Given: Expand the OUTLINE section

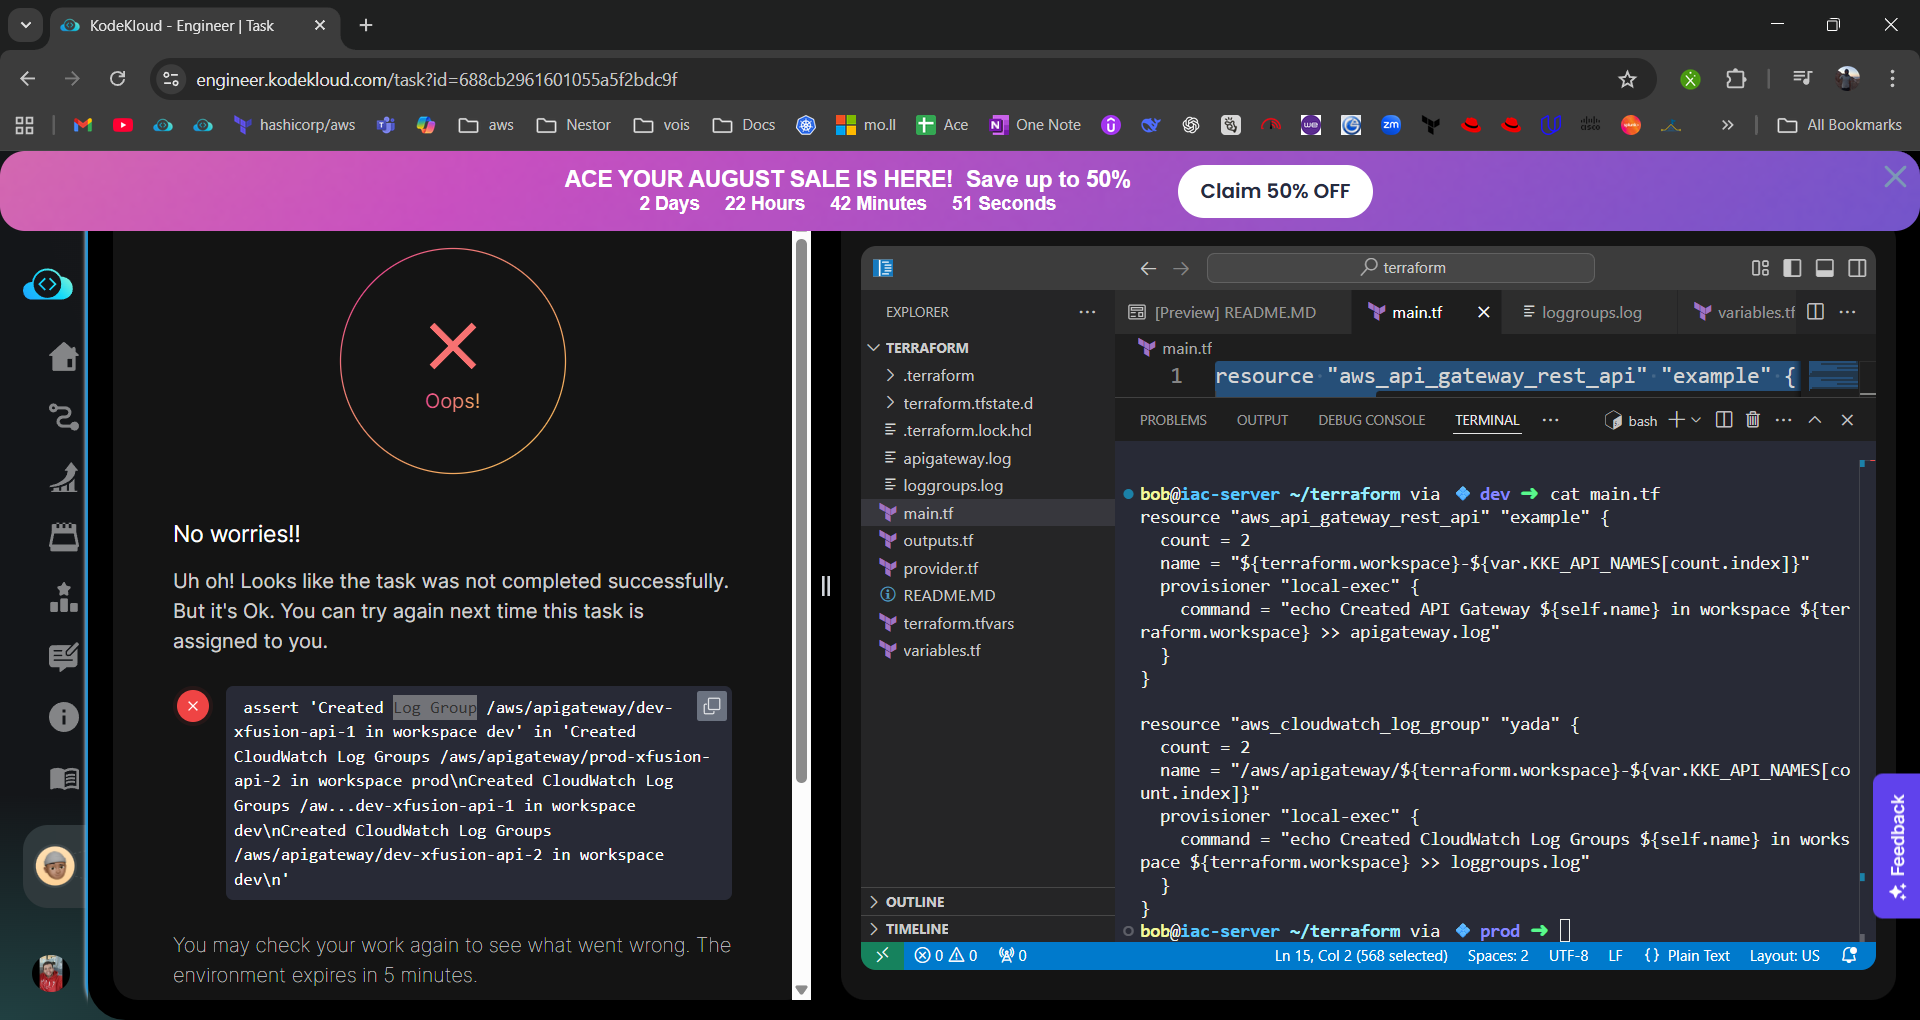Looking at the screenshot, I should click(x=914, y=902).
